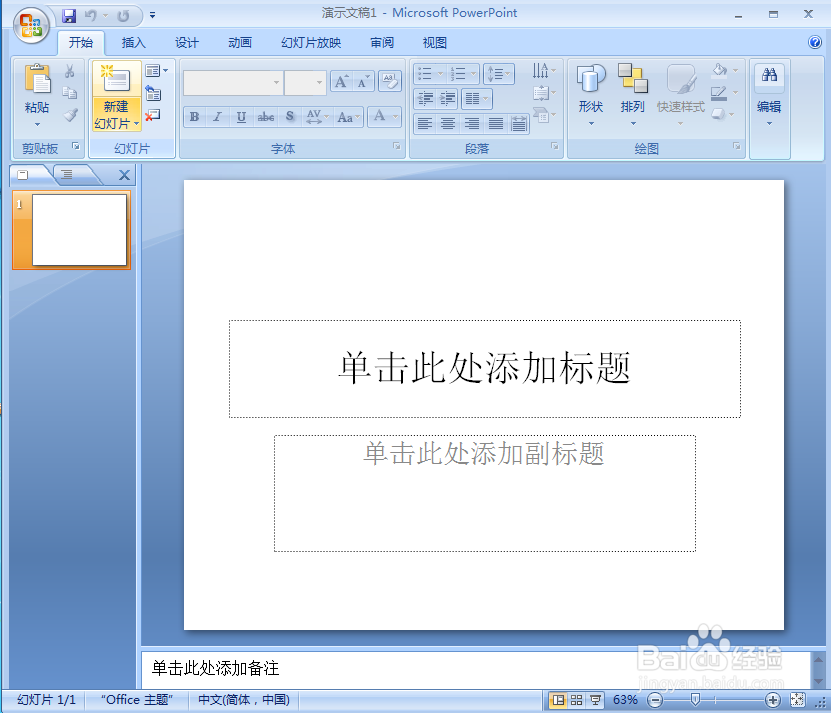Click the Help question mark icon
The height and width of the screenshot is (713, 831).
point(815,42)
